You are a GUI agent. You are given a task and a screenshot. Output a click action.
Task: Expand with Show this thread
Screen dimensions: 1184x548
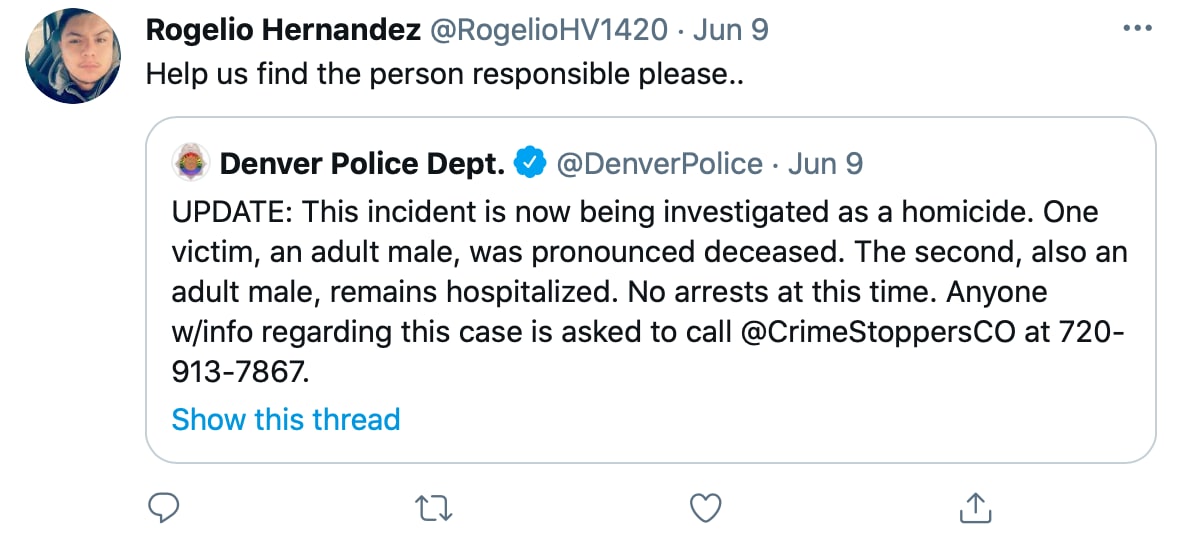[286, 419]
